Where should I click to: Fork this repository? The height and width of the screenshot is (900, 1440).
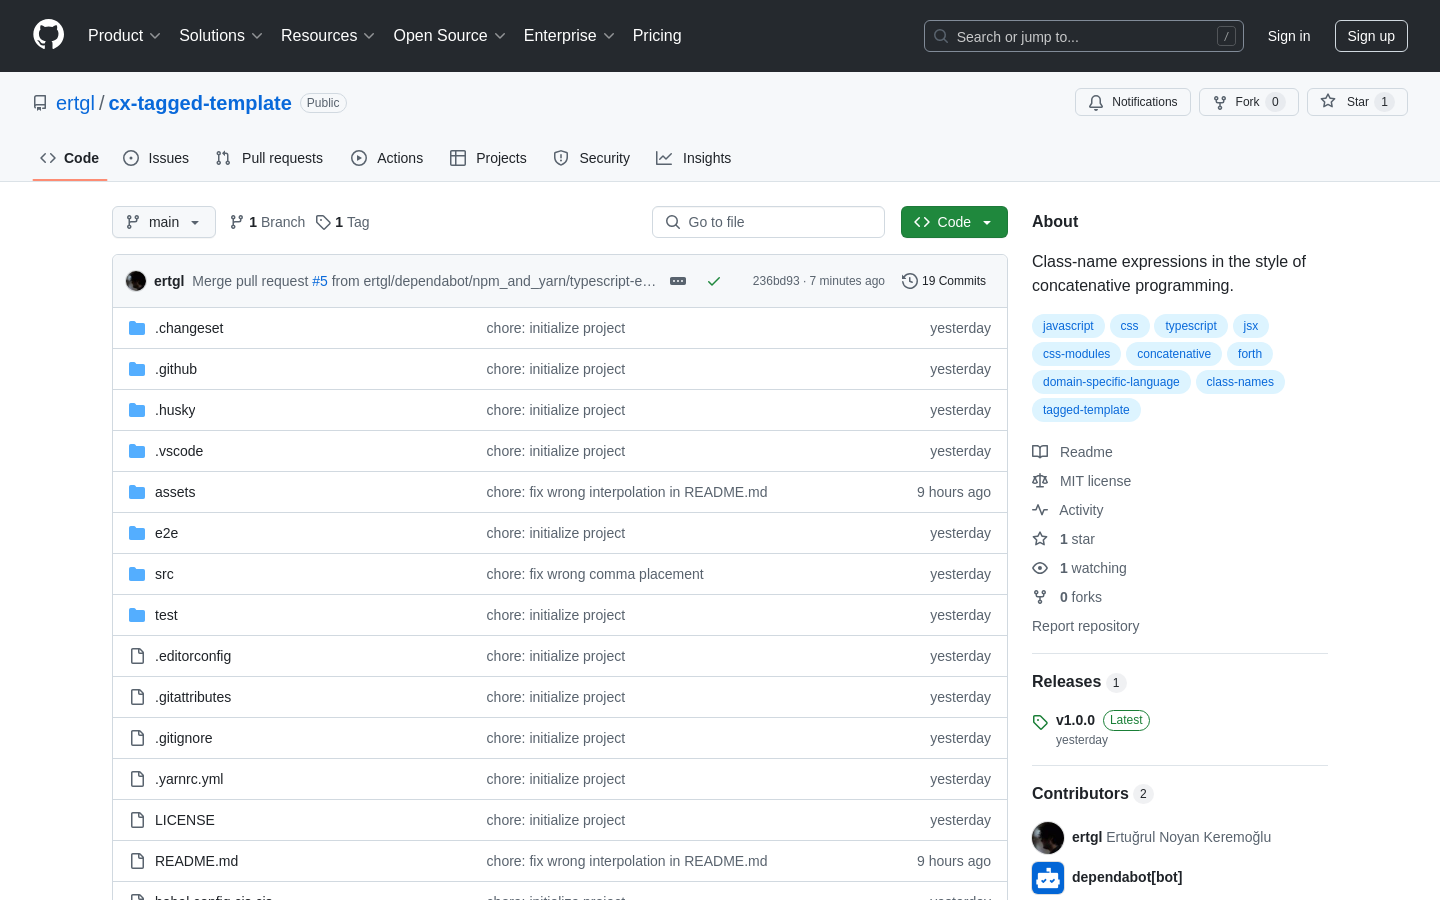[x=1248, y=102]
